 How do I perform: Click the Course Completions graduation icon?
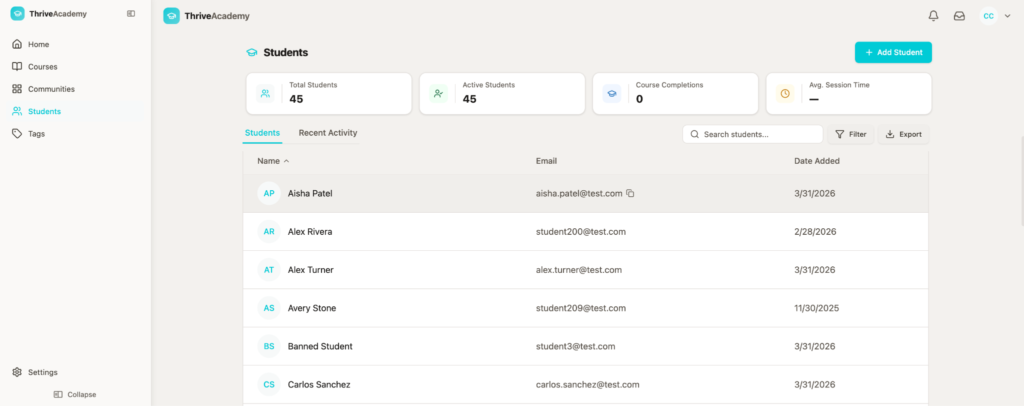click(611, 93)
